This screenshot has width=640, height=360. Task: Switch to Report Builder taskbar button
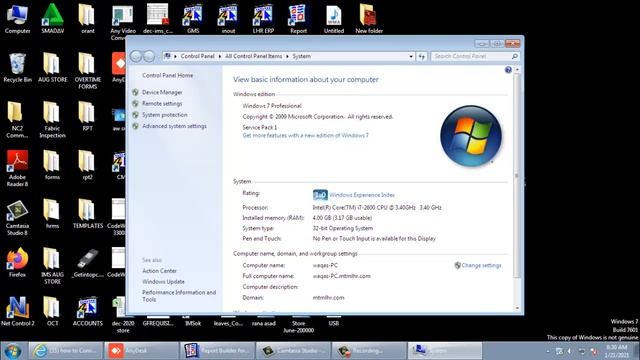(217, 351)
